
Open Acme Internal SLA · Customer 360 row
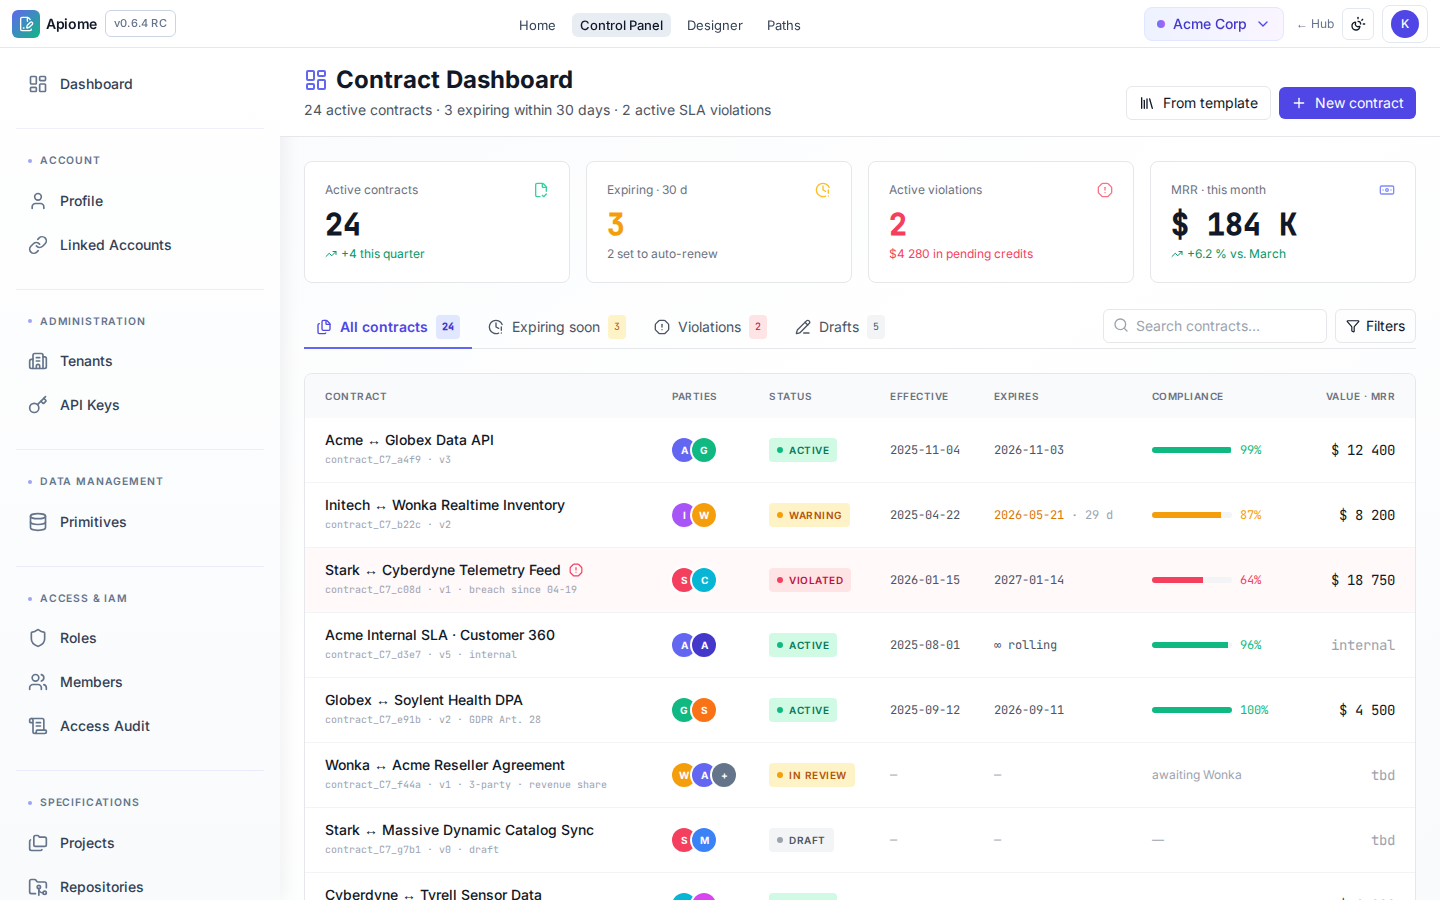[x=860, y=645]
